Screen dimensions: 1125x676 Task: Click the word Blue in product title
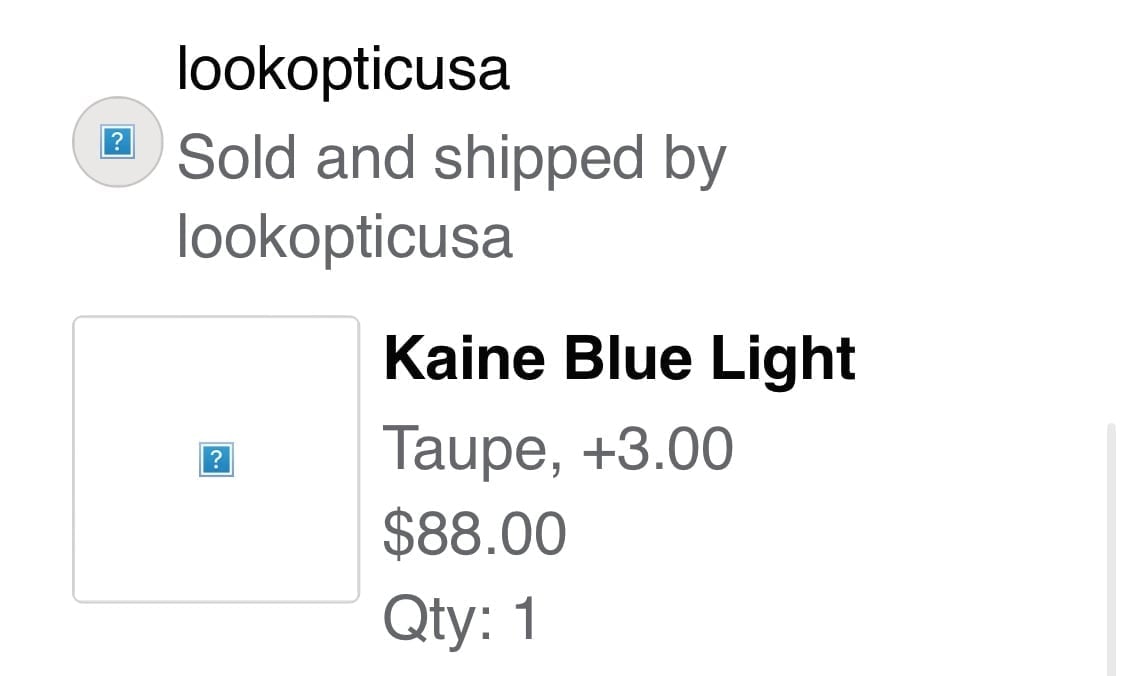click(x=628, y=358)
